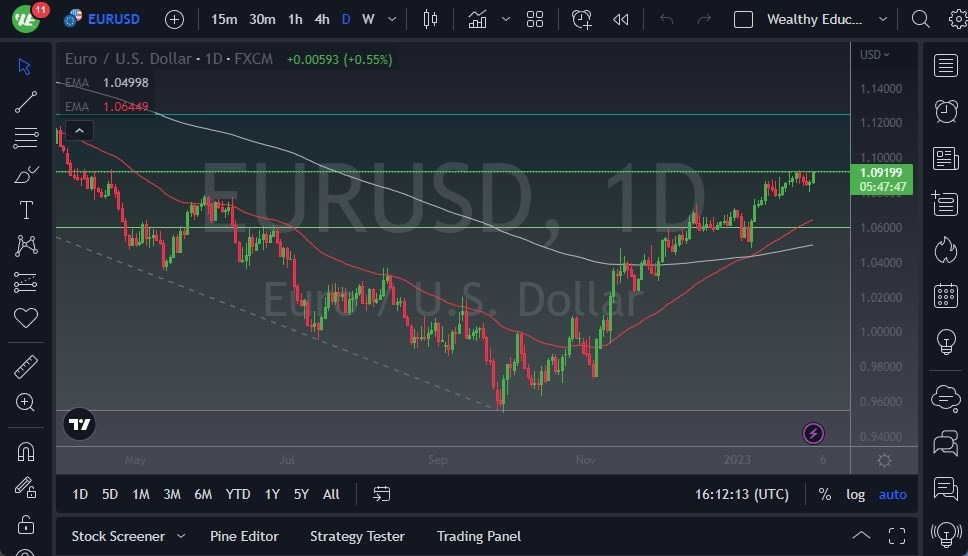Image resolution: width=968 pixels, height=556 pixels.
Task: Select the Text annotation tool
Action: point(26,210)
